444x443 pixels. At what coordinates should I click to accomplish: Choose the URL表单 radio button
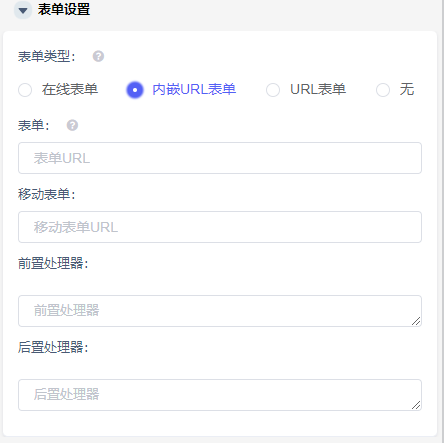tap(273, 90)
